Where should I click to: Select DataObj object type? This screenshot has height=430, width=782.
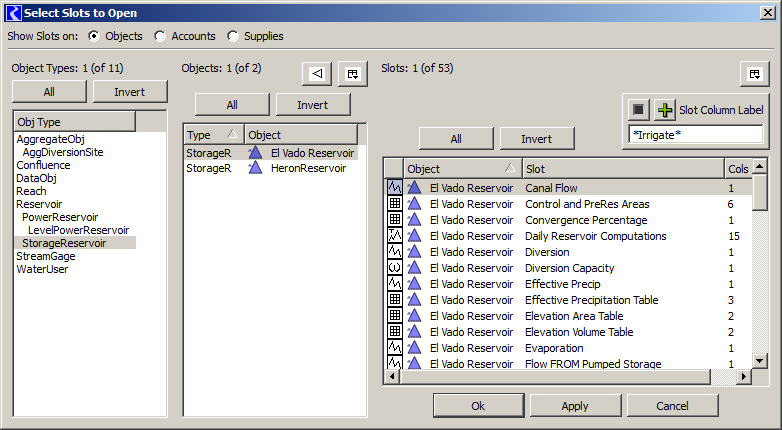(36, 178)
